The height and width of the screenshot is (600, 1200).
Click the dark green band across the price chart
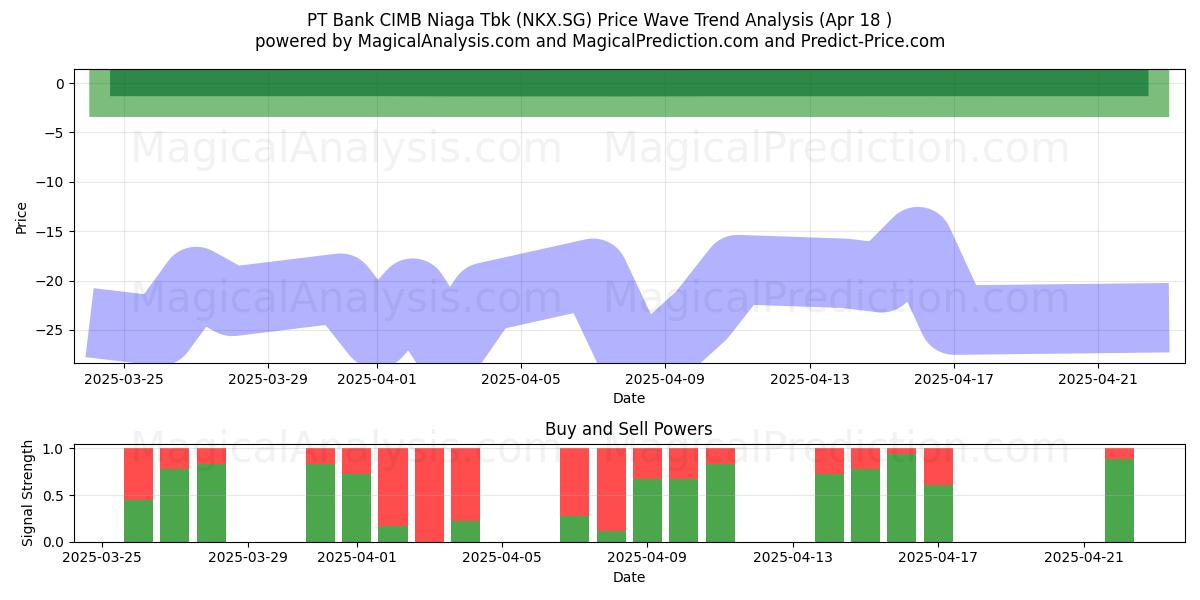pos(629,83)
